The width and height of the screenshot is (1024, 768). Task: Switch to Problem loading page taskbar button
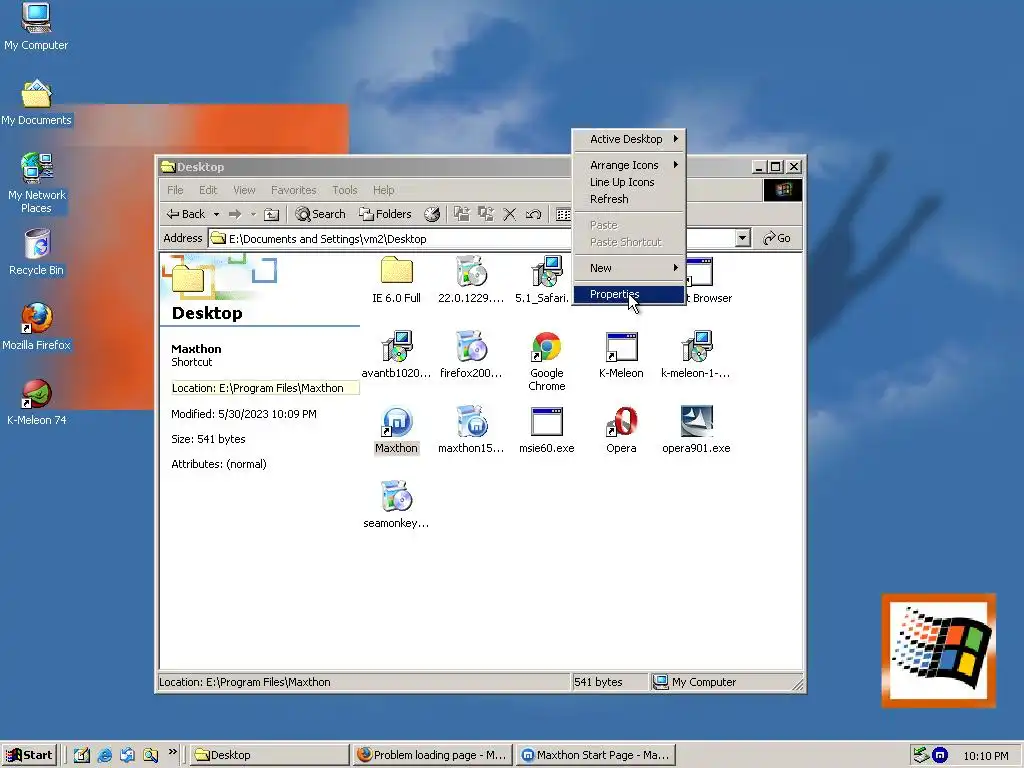432,755
